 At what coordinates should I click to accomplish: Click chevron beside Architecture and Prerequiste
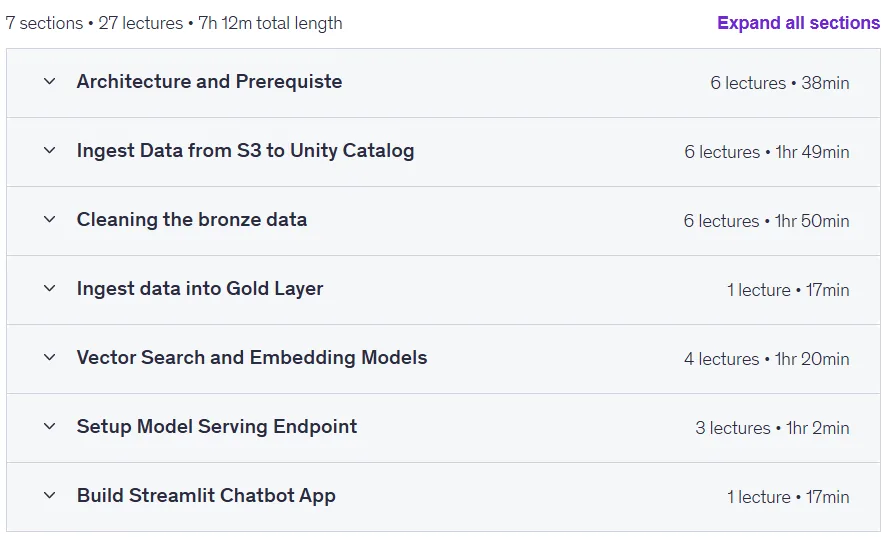[50, 81]
